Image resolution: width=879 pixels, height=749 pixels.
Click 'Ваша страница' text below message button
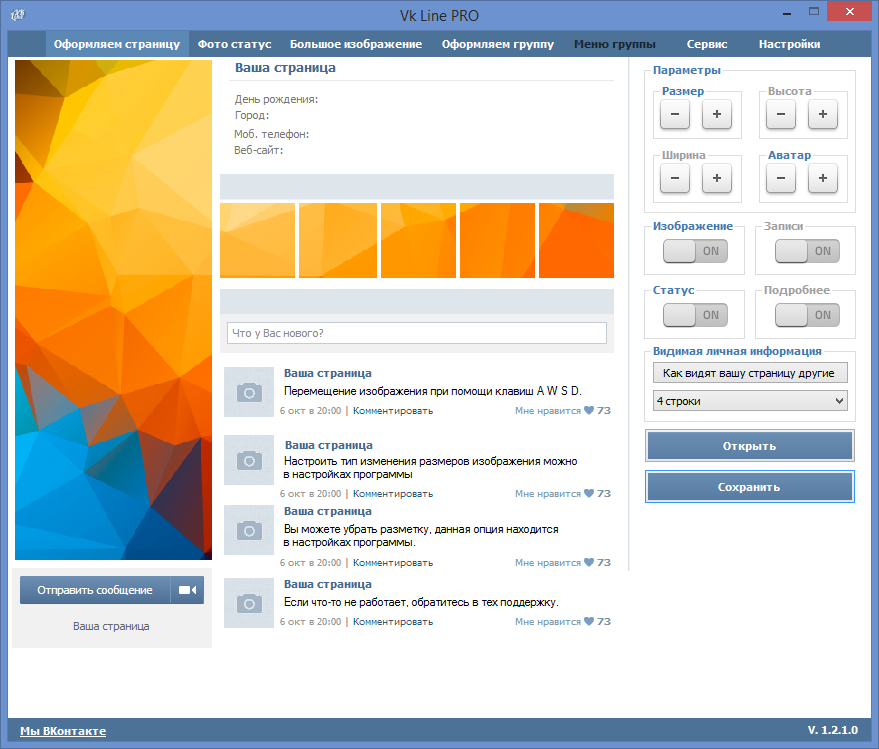click(111, 626)
